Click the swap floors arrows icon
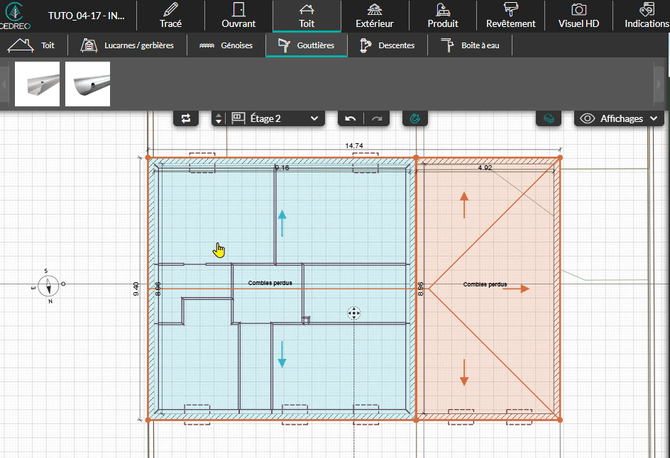This screenshot has width=670, height=458. pos(186,118)
